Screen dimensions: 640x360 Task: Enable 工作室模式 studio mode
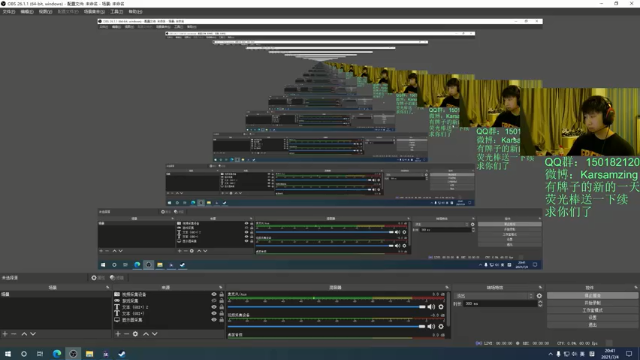tap(592, 310)
